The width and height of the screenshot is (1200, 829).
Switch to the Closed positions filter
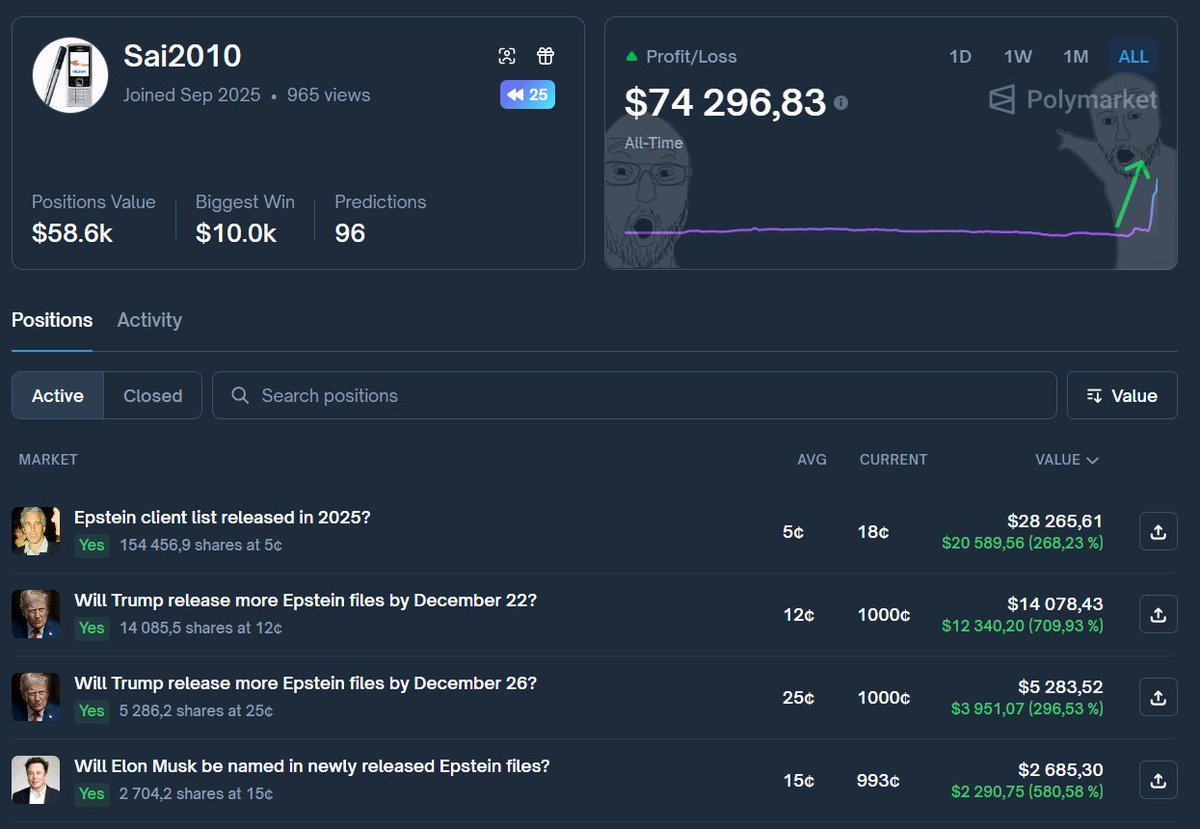pyautogui.click(x=152, y=395)
